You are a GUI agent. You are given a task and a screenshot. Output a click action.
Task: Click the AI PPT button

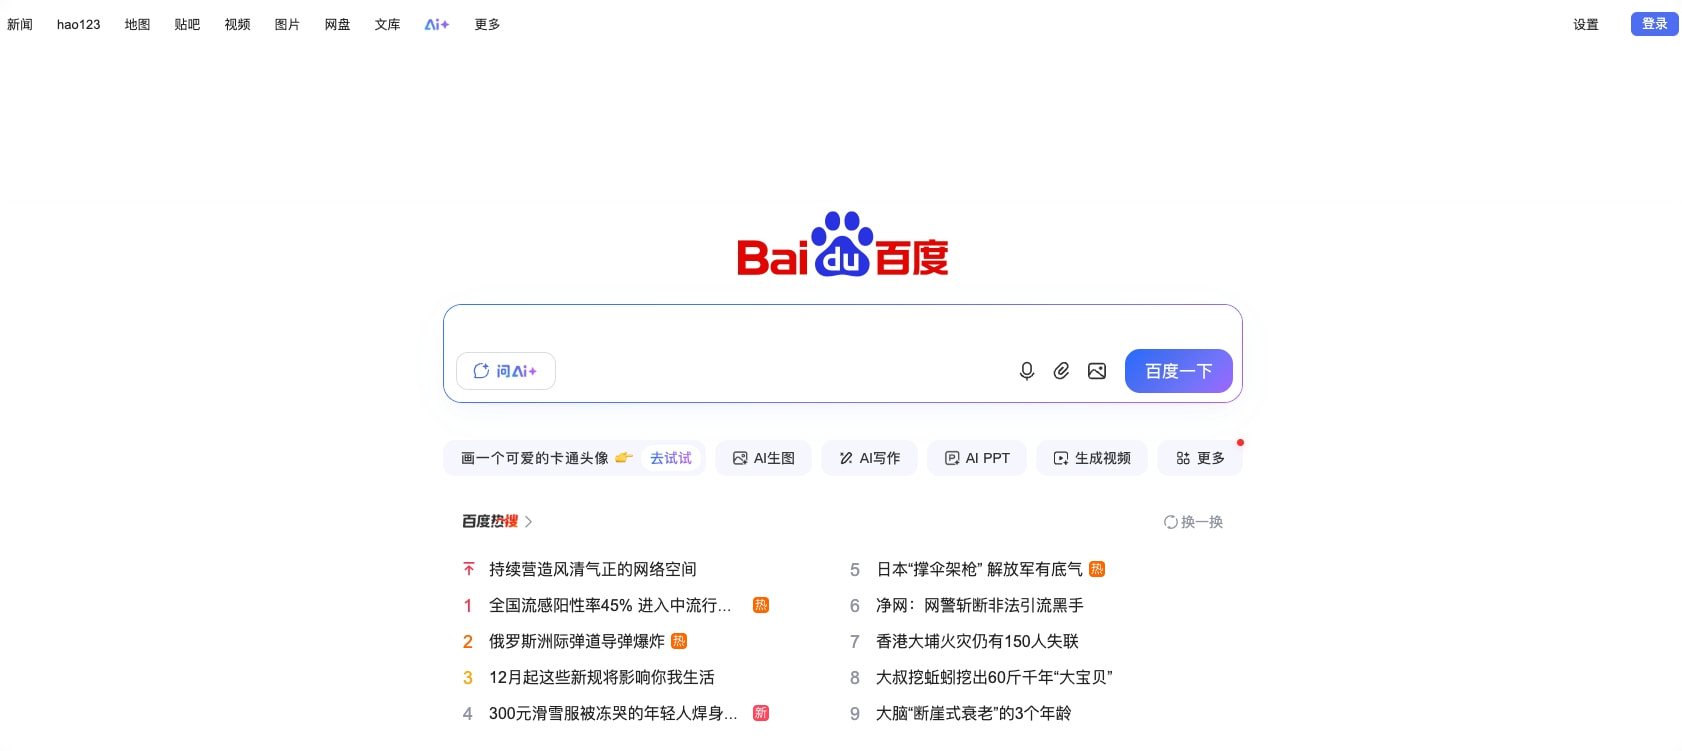pos(977,458)
